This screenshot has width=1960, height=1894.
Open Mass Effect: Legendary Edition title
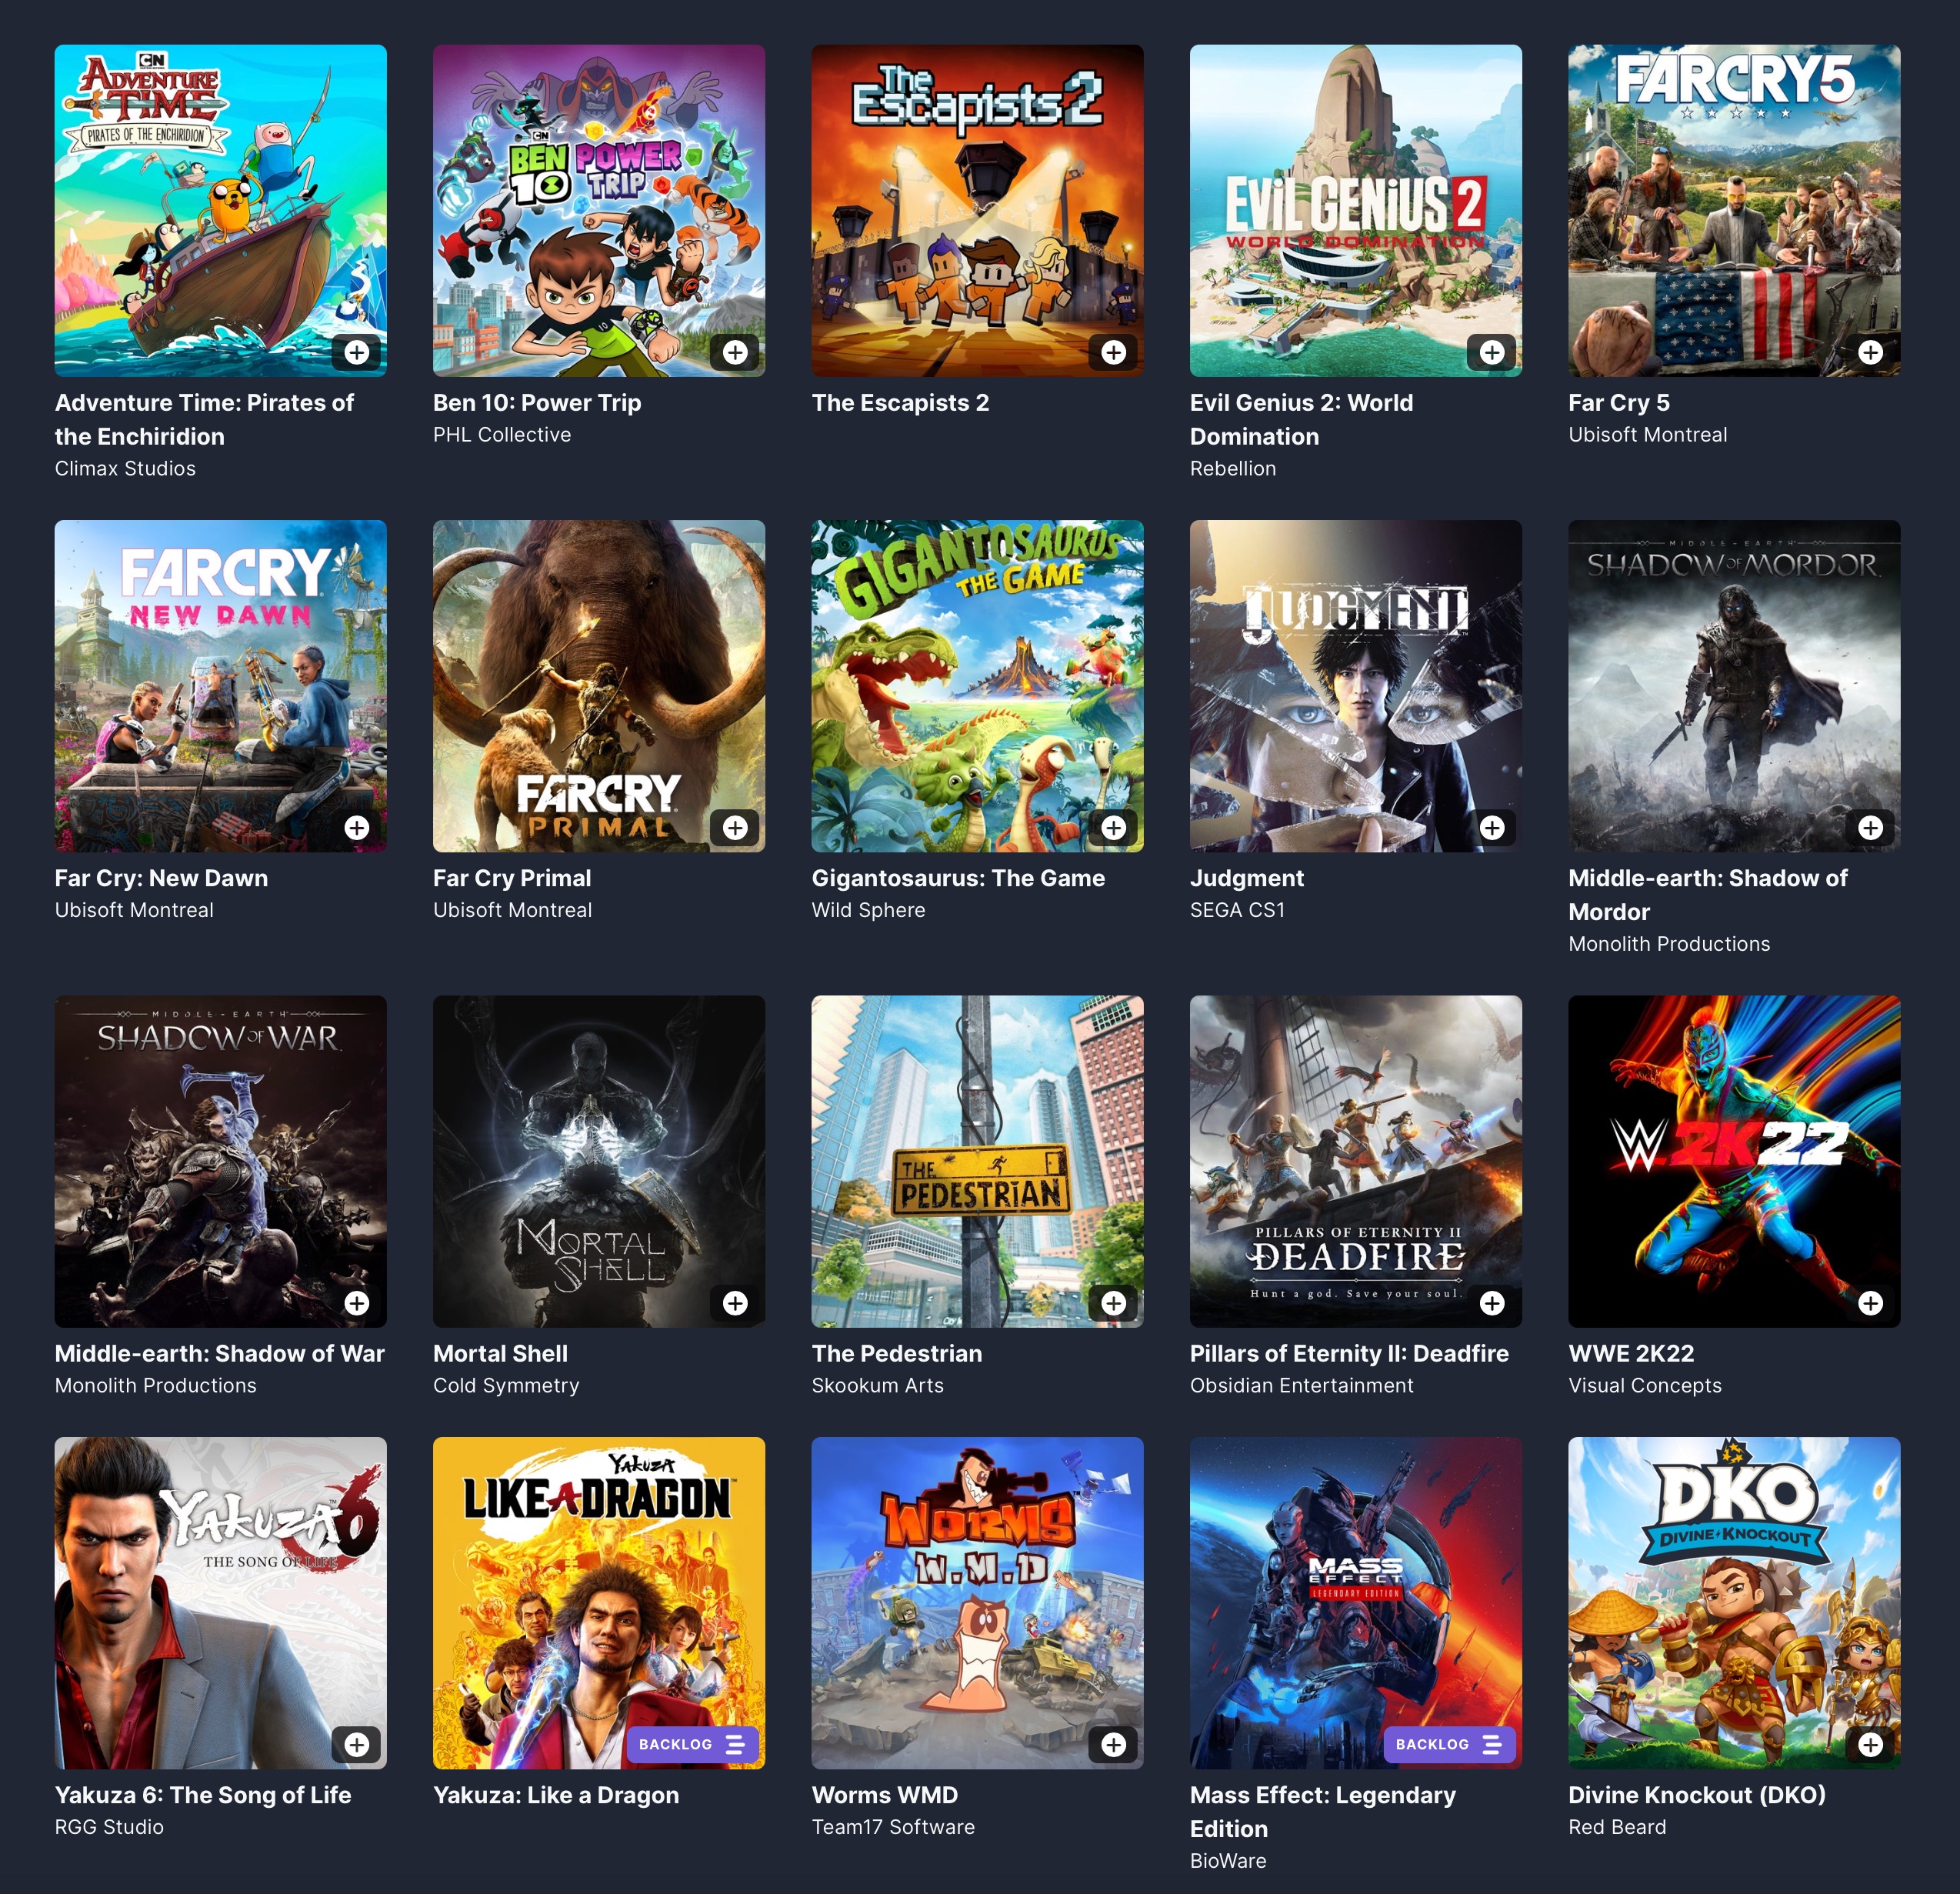coord(1323,1812)
